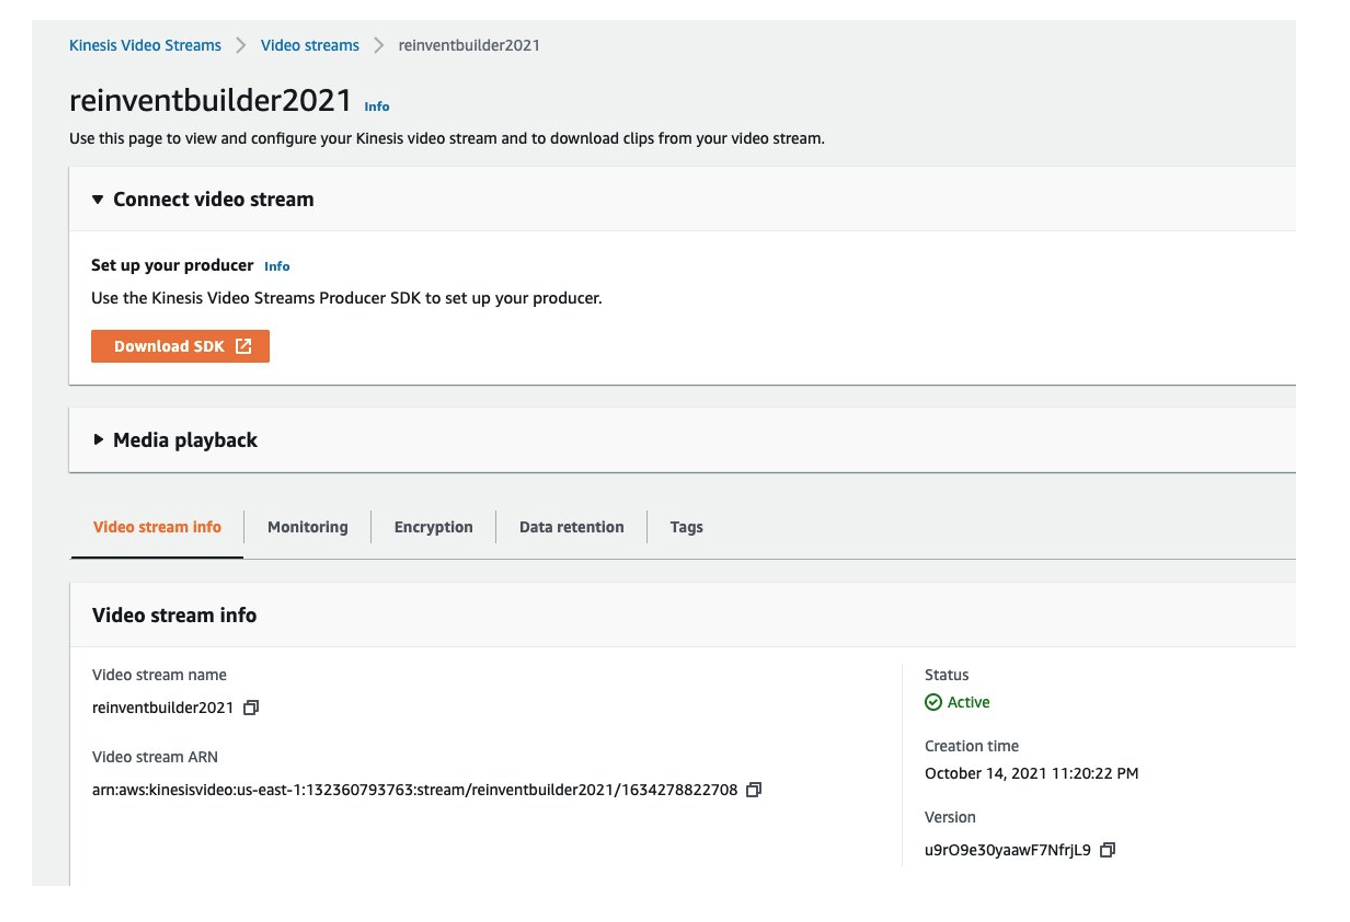
Task: Click the Download SDK button
Action: pyautogui.click(x=180, y=346)
